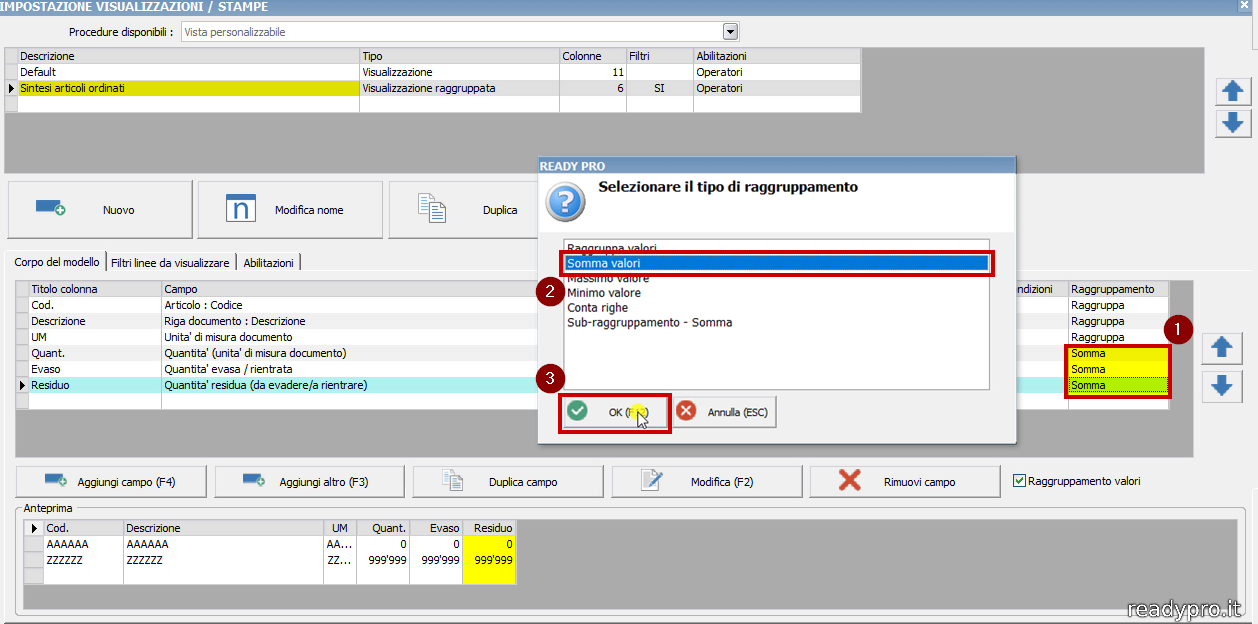Screen dimensions: 1258x624
Task: Choose Conta righe grouping option
Action: [x=598, y=308]
